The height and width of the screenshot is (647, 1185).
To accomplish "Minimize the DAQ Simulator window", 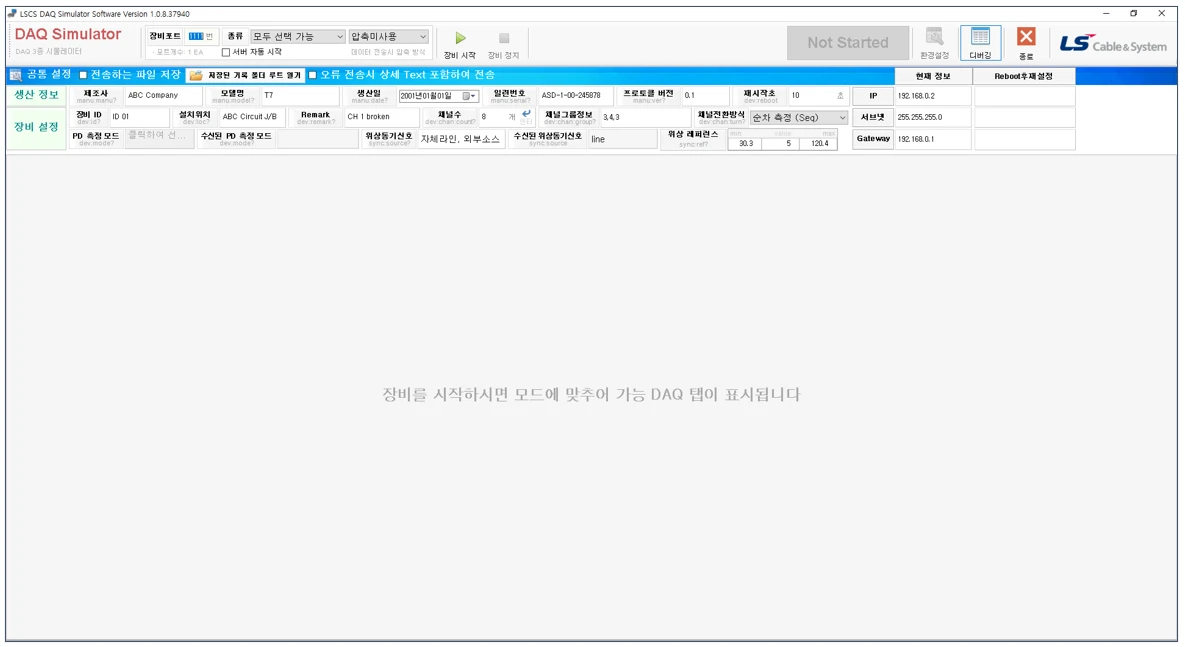I will [x=1106, y=14].
